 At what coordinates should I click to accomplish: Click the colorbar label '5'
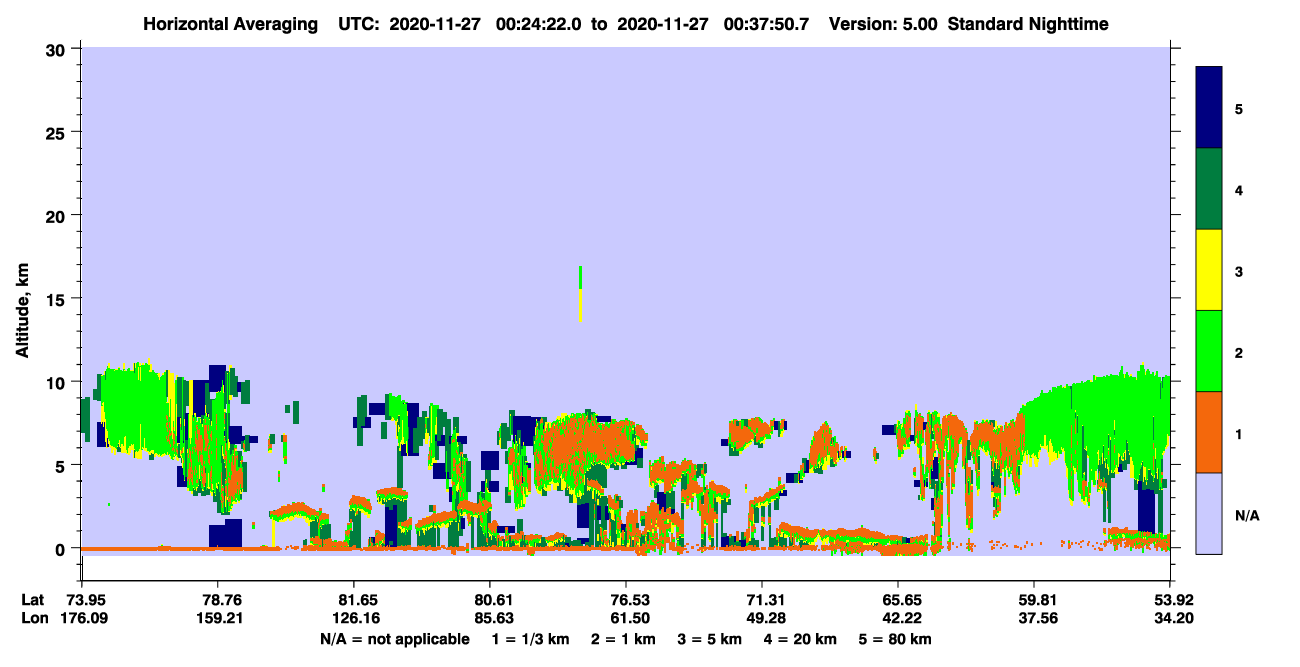pyautogui.click(x=1238, y=108)
